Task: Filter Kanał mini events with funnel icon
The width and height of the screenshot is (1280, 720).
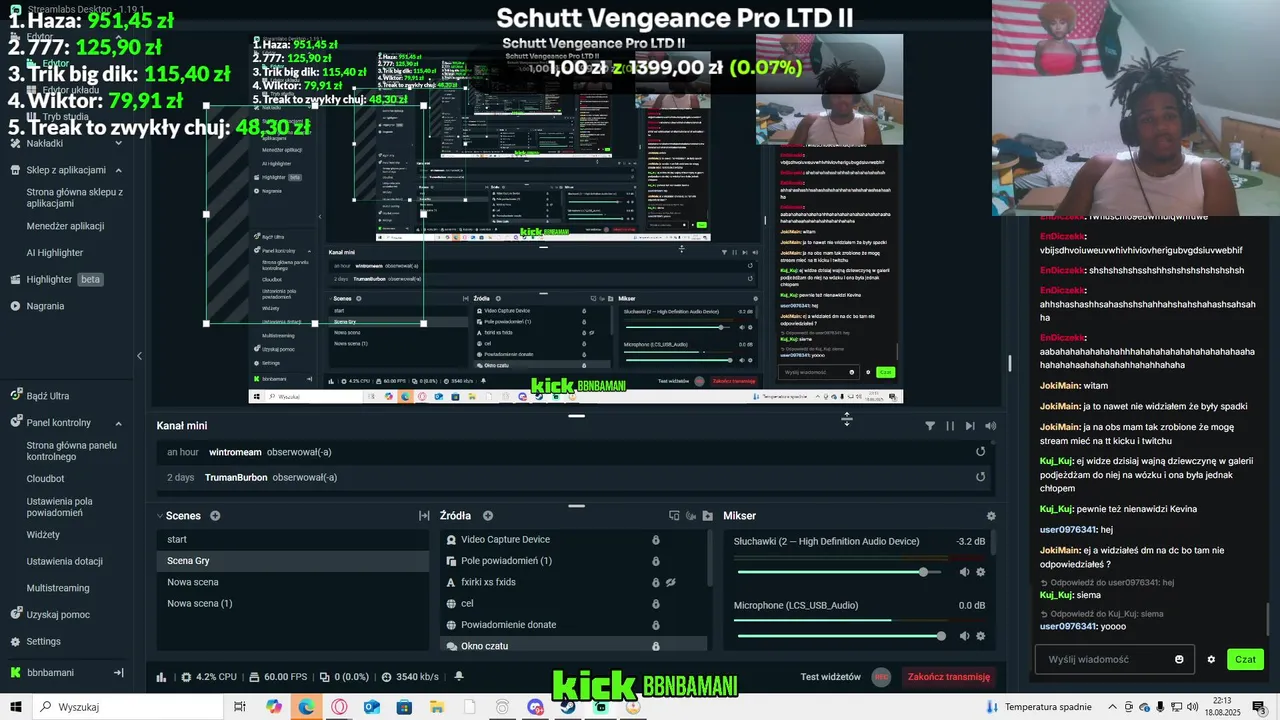Action: (x=930, y=426)
